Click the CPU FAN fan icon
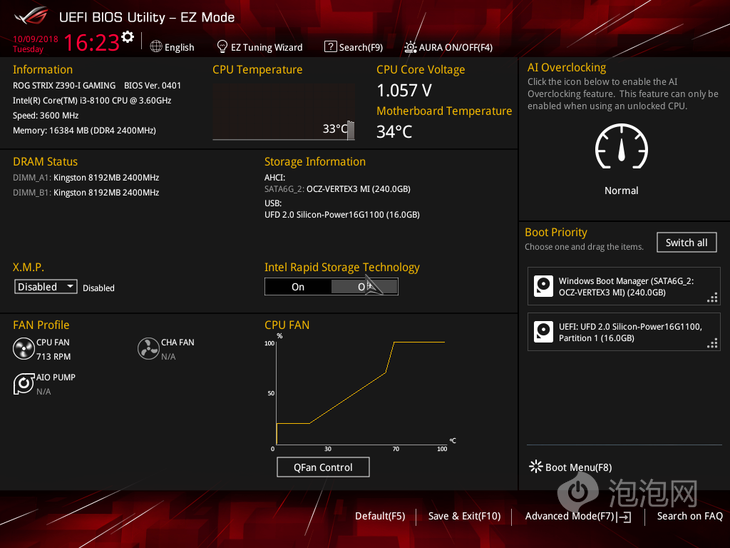 [23, 349]
